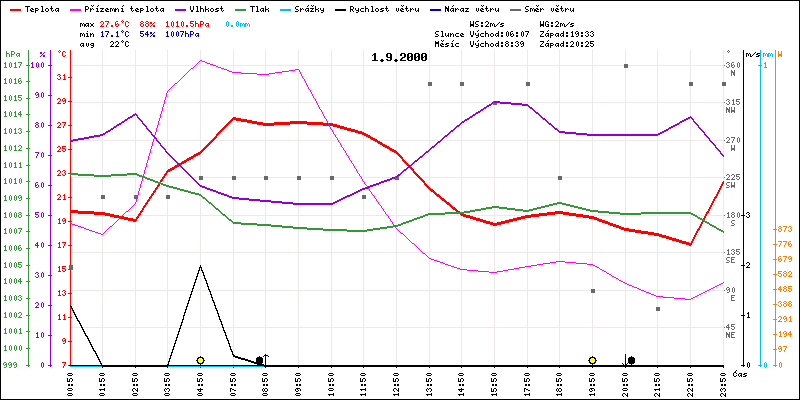This screenshot has height=400, width=800.
Task: Click the black wind speed peak at 04:50
Action: pos(201,266)
